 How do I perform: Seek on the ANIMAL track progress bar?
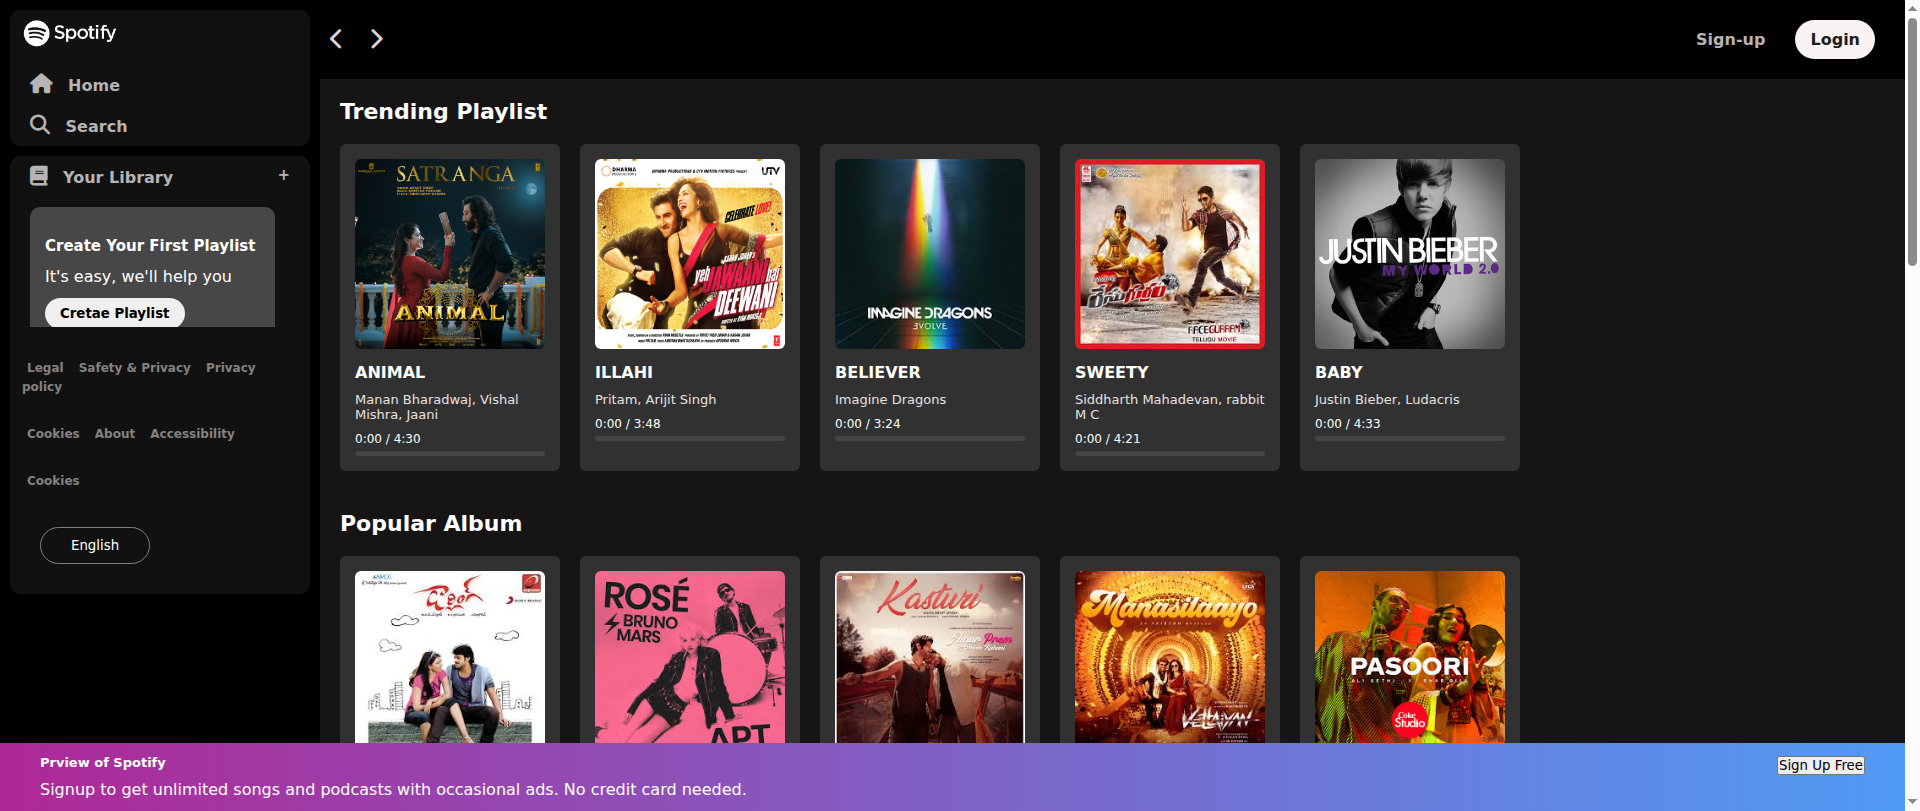(x=450, y=453)
